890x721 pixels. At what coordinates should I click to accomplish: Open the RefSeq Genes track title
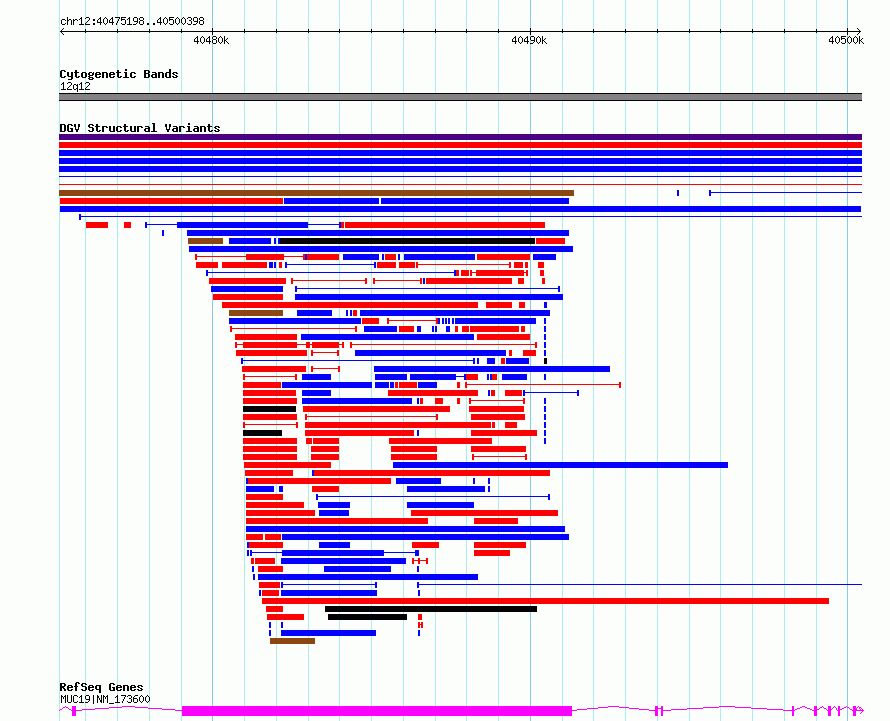[101, 687]
